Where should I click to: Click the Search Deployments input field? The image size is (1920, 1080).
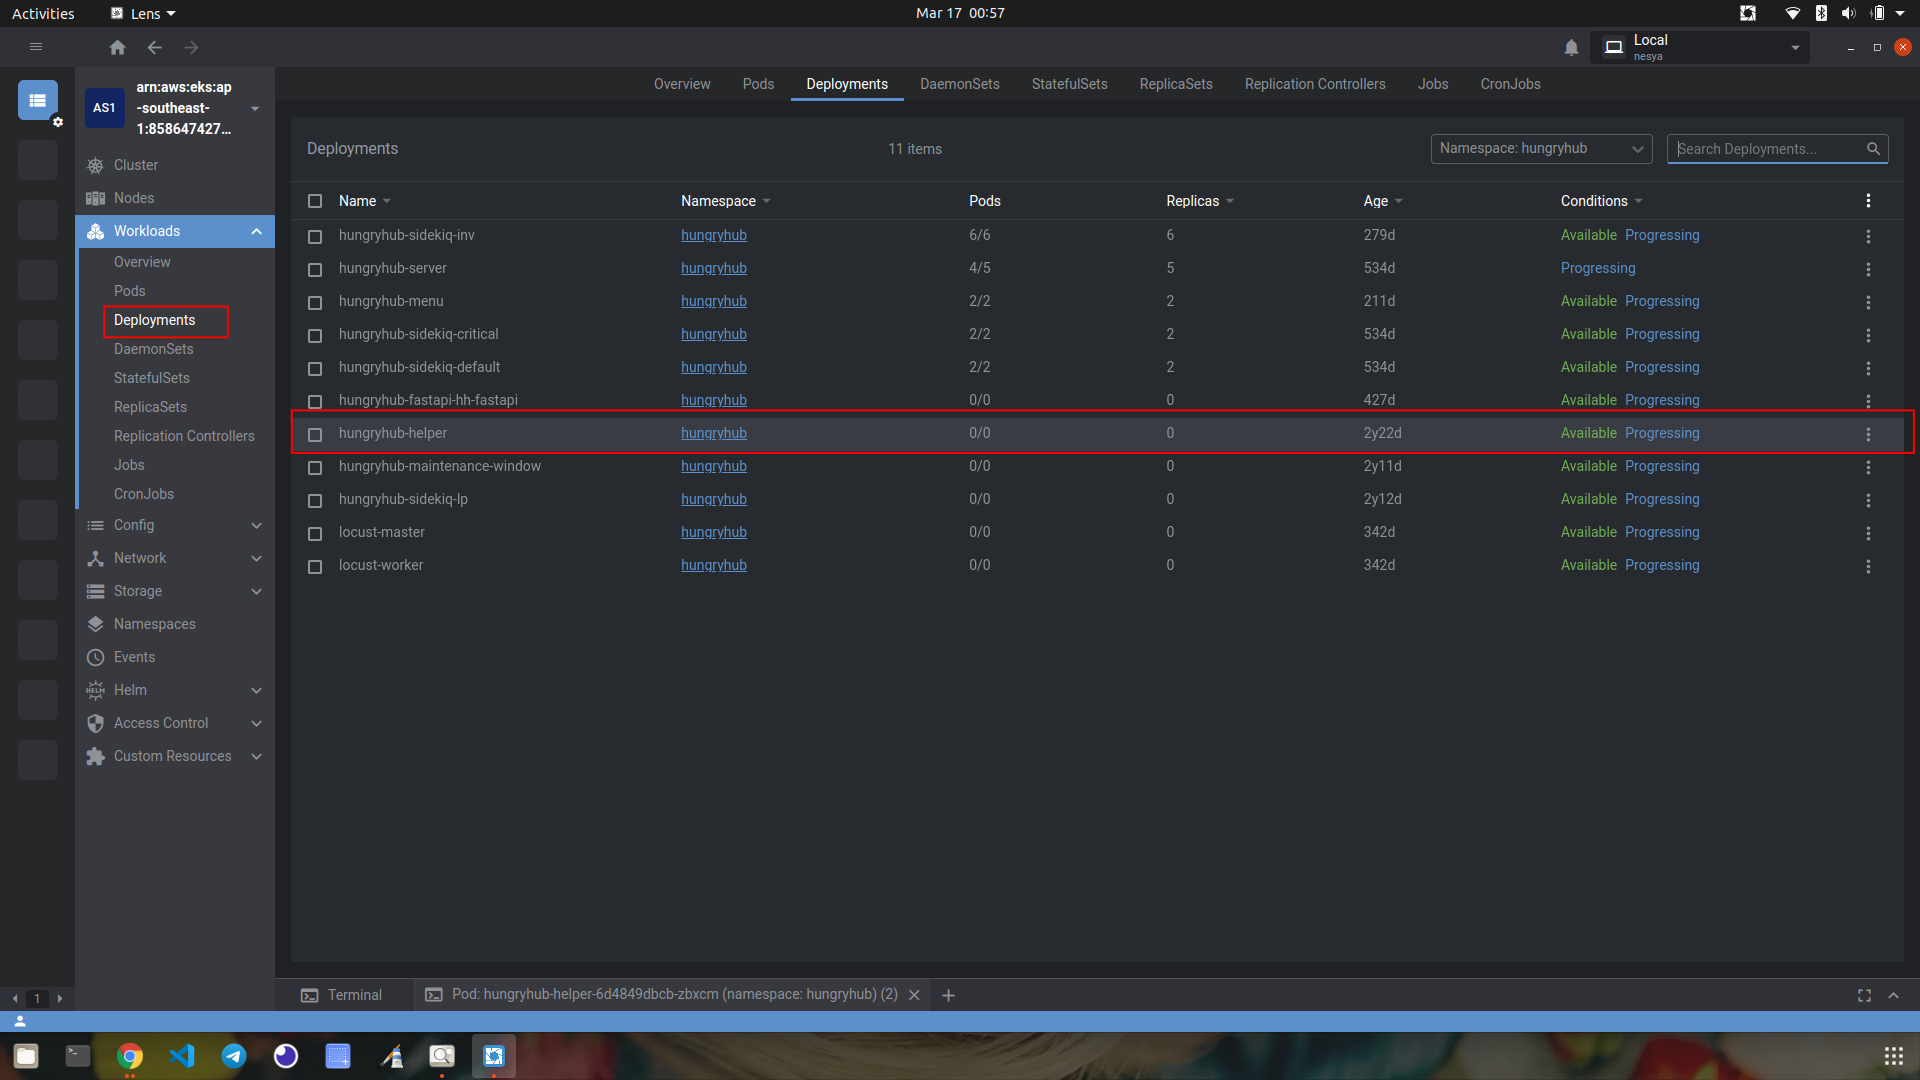tap(1765, 149)
